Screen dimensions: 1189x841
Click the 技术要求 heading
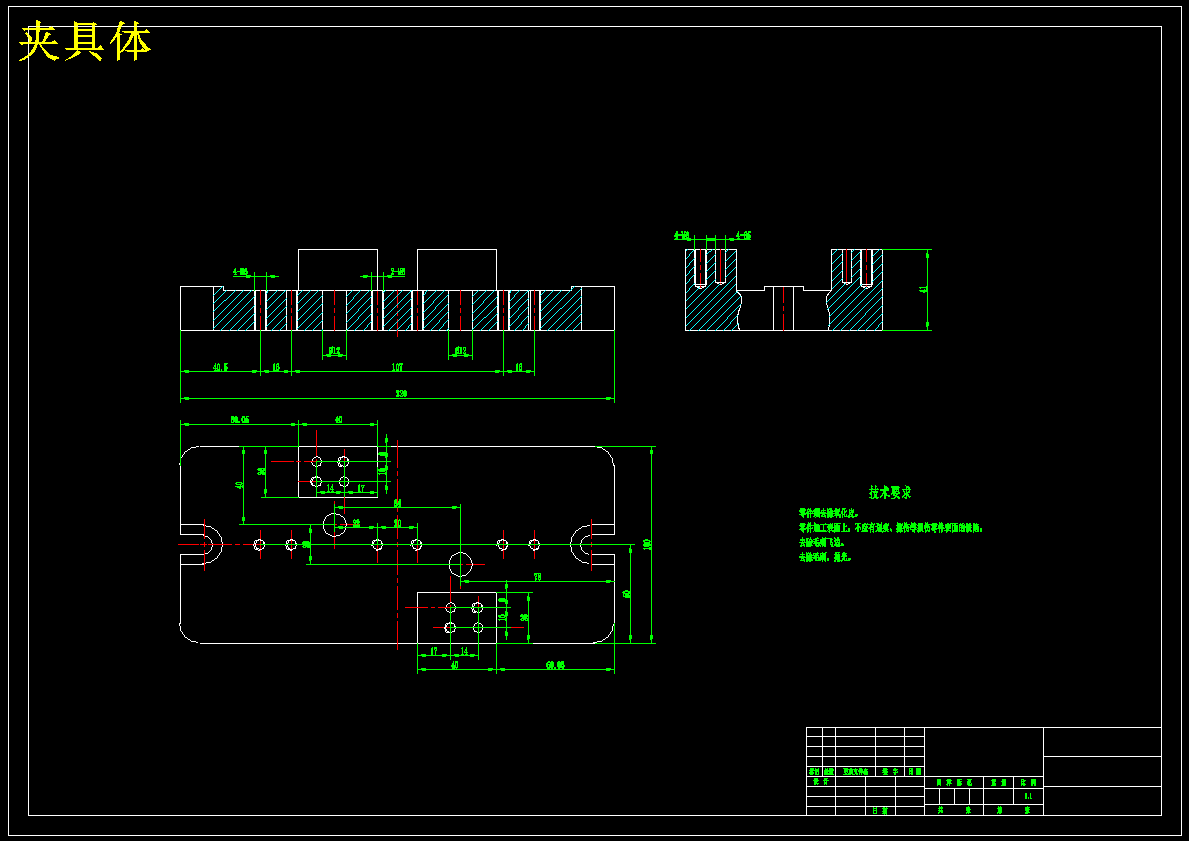pos(890,493)
